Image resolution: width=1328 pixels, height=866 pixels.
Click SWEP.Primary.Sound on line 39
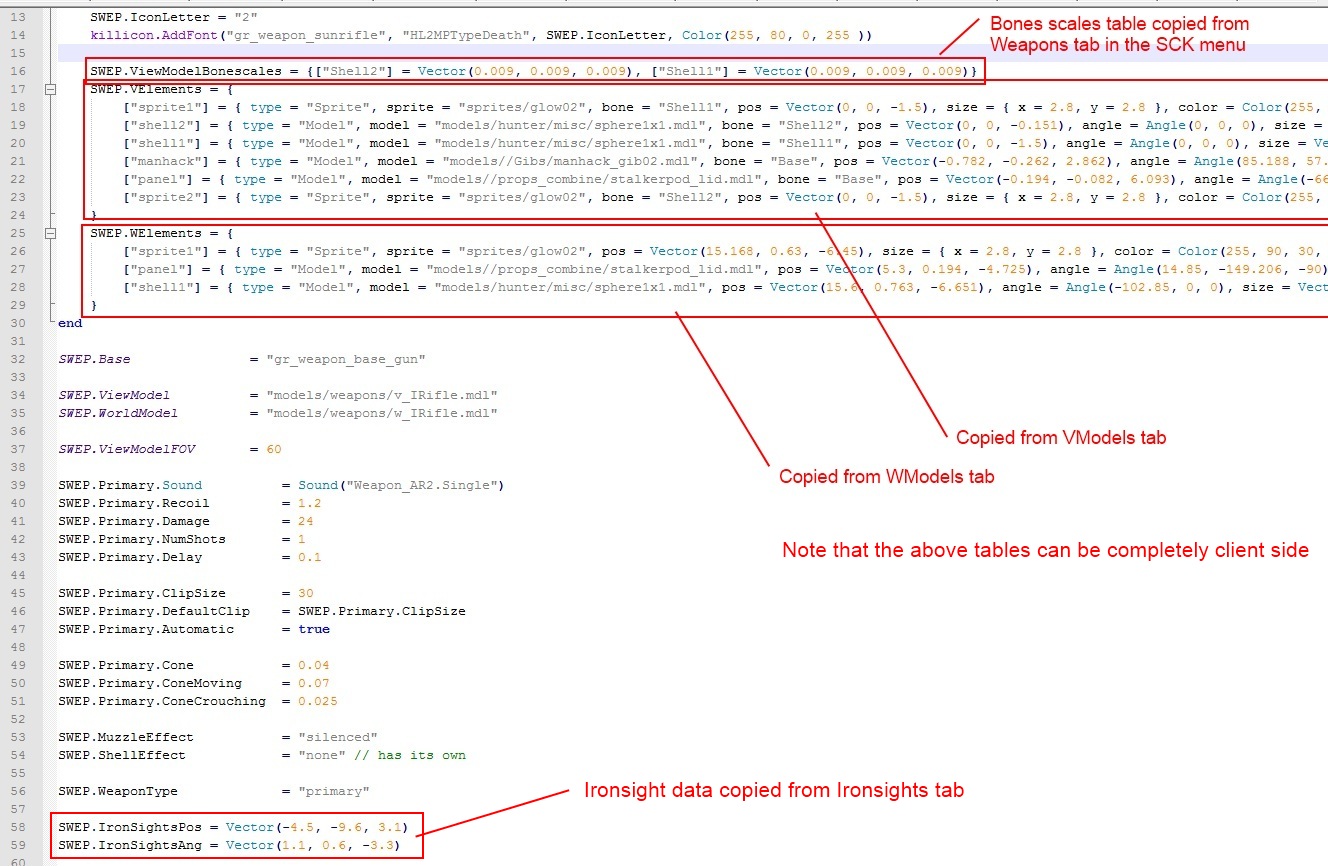tap(130, 486)
